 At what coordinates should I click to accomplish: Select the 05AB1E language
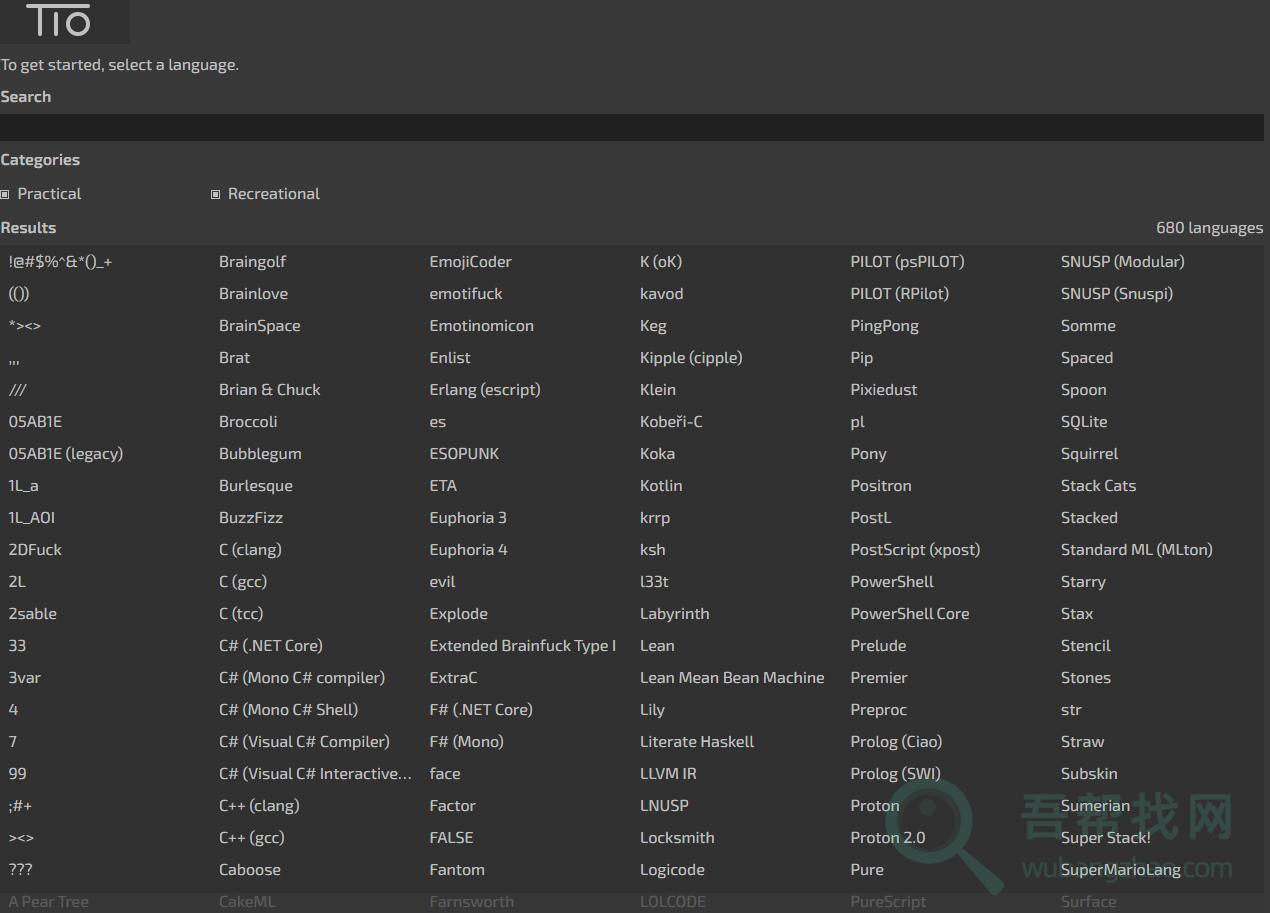point(35,422)
